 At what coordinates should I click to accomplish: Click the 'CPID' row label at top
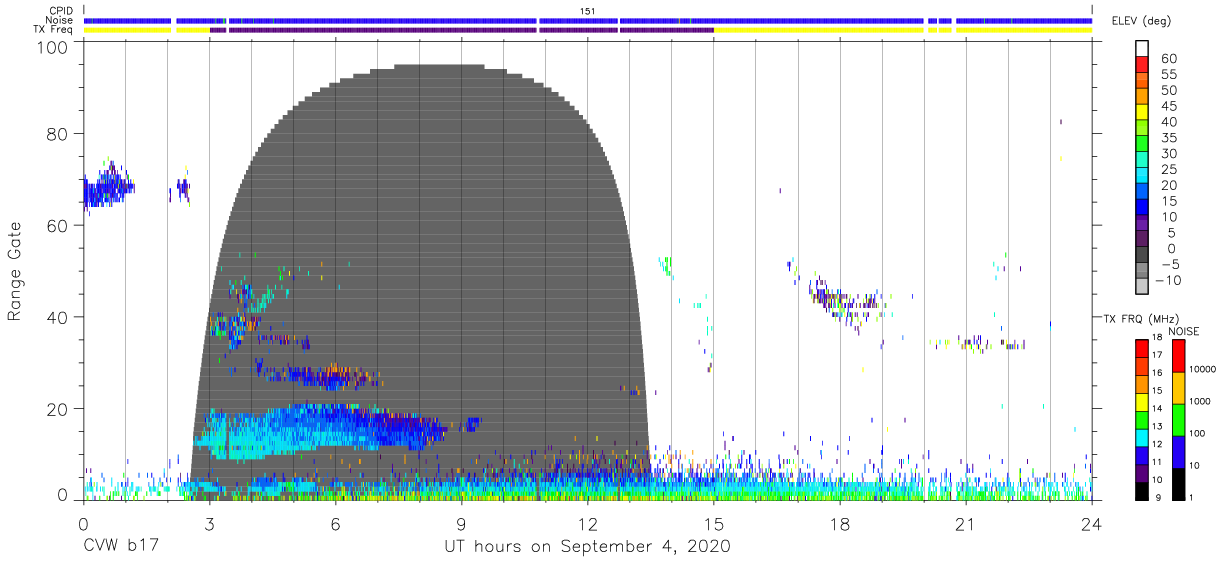[62, 11]
